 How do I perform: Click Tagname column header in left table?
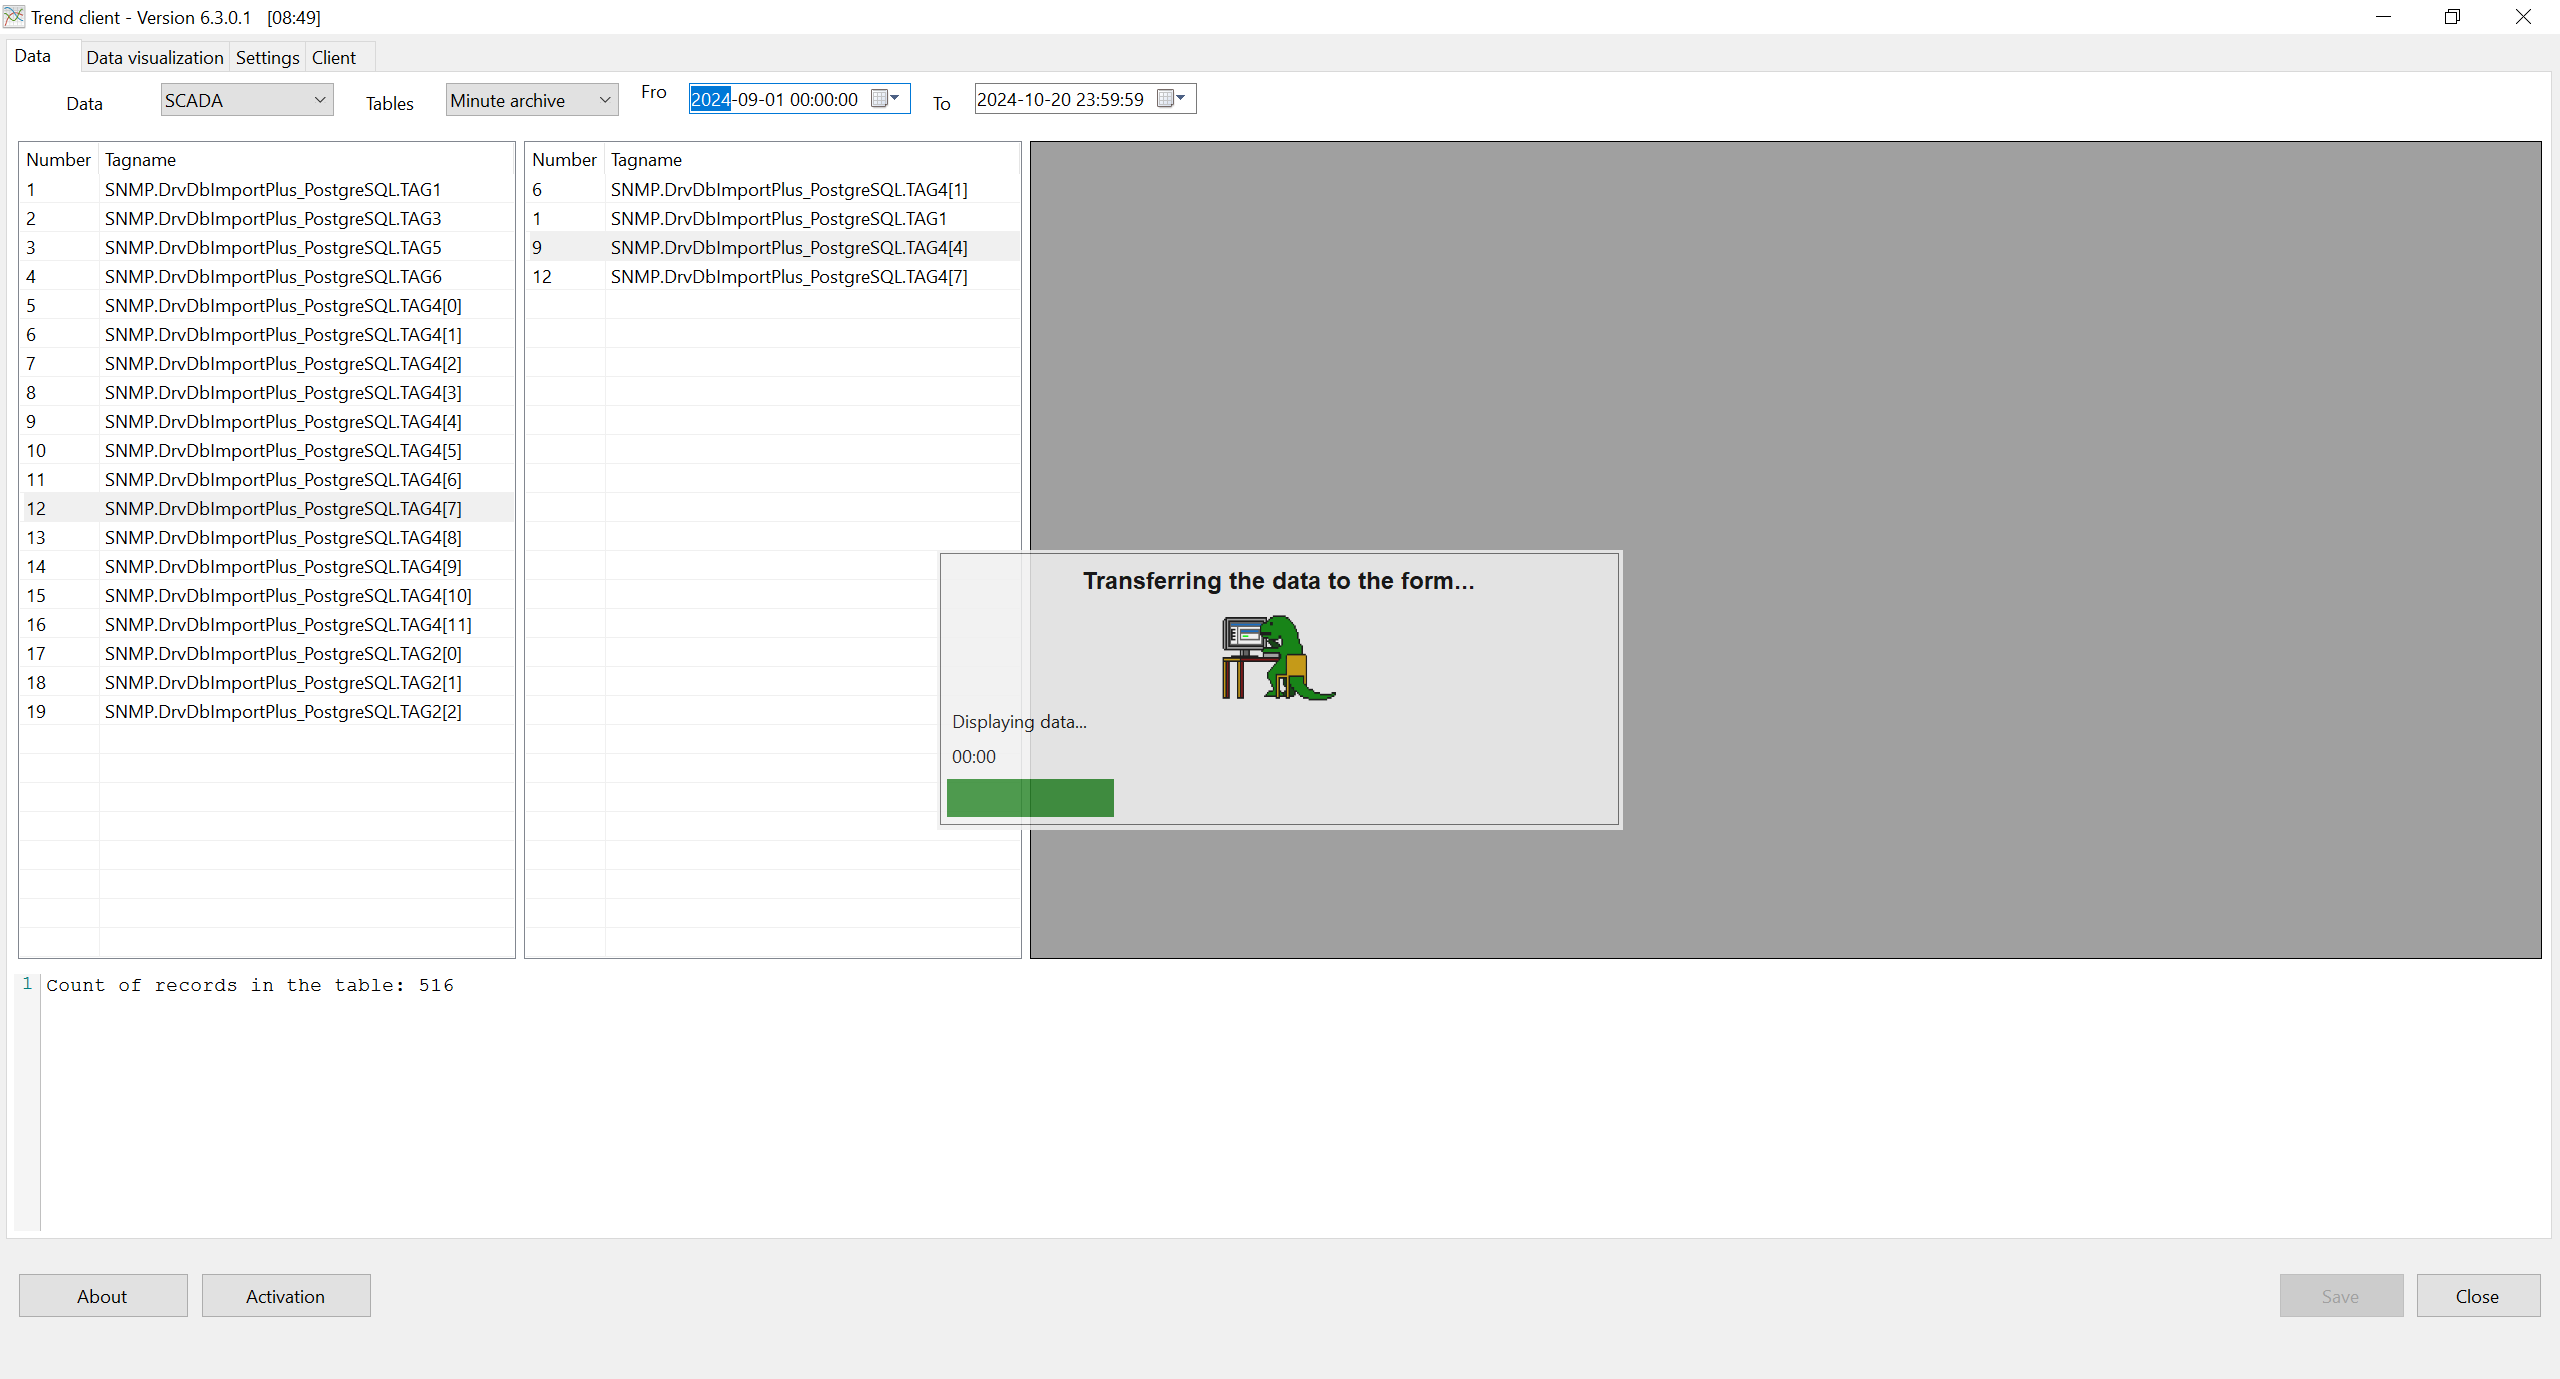pos(140,160)
